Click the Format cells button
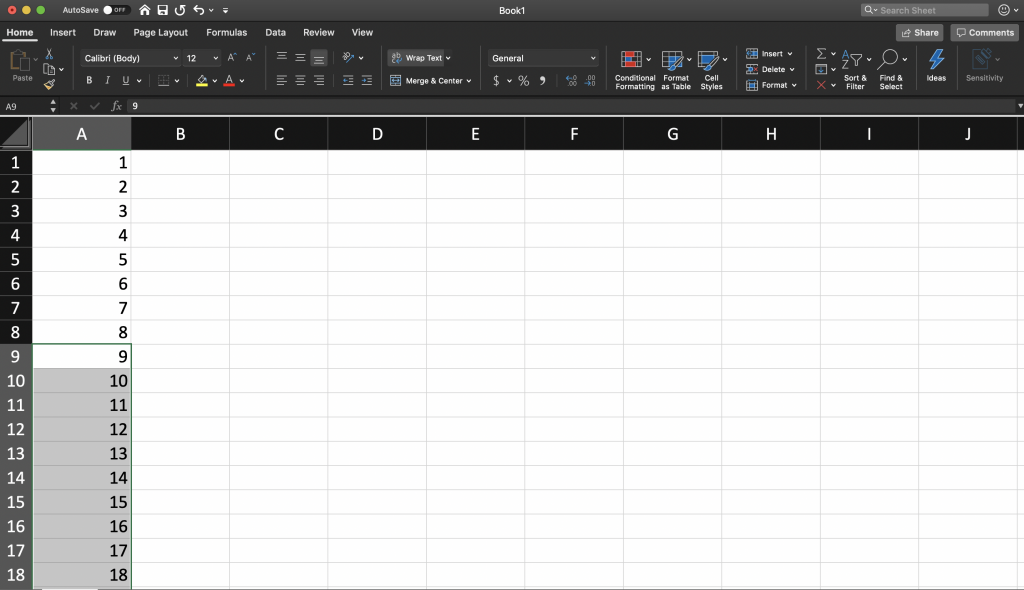This screenshot has height=590, width=1024. [771, 85]
